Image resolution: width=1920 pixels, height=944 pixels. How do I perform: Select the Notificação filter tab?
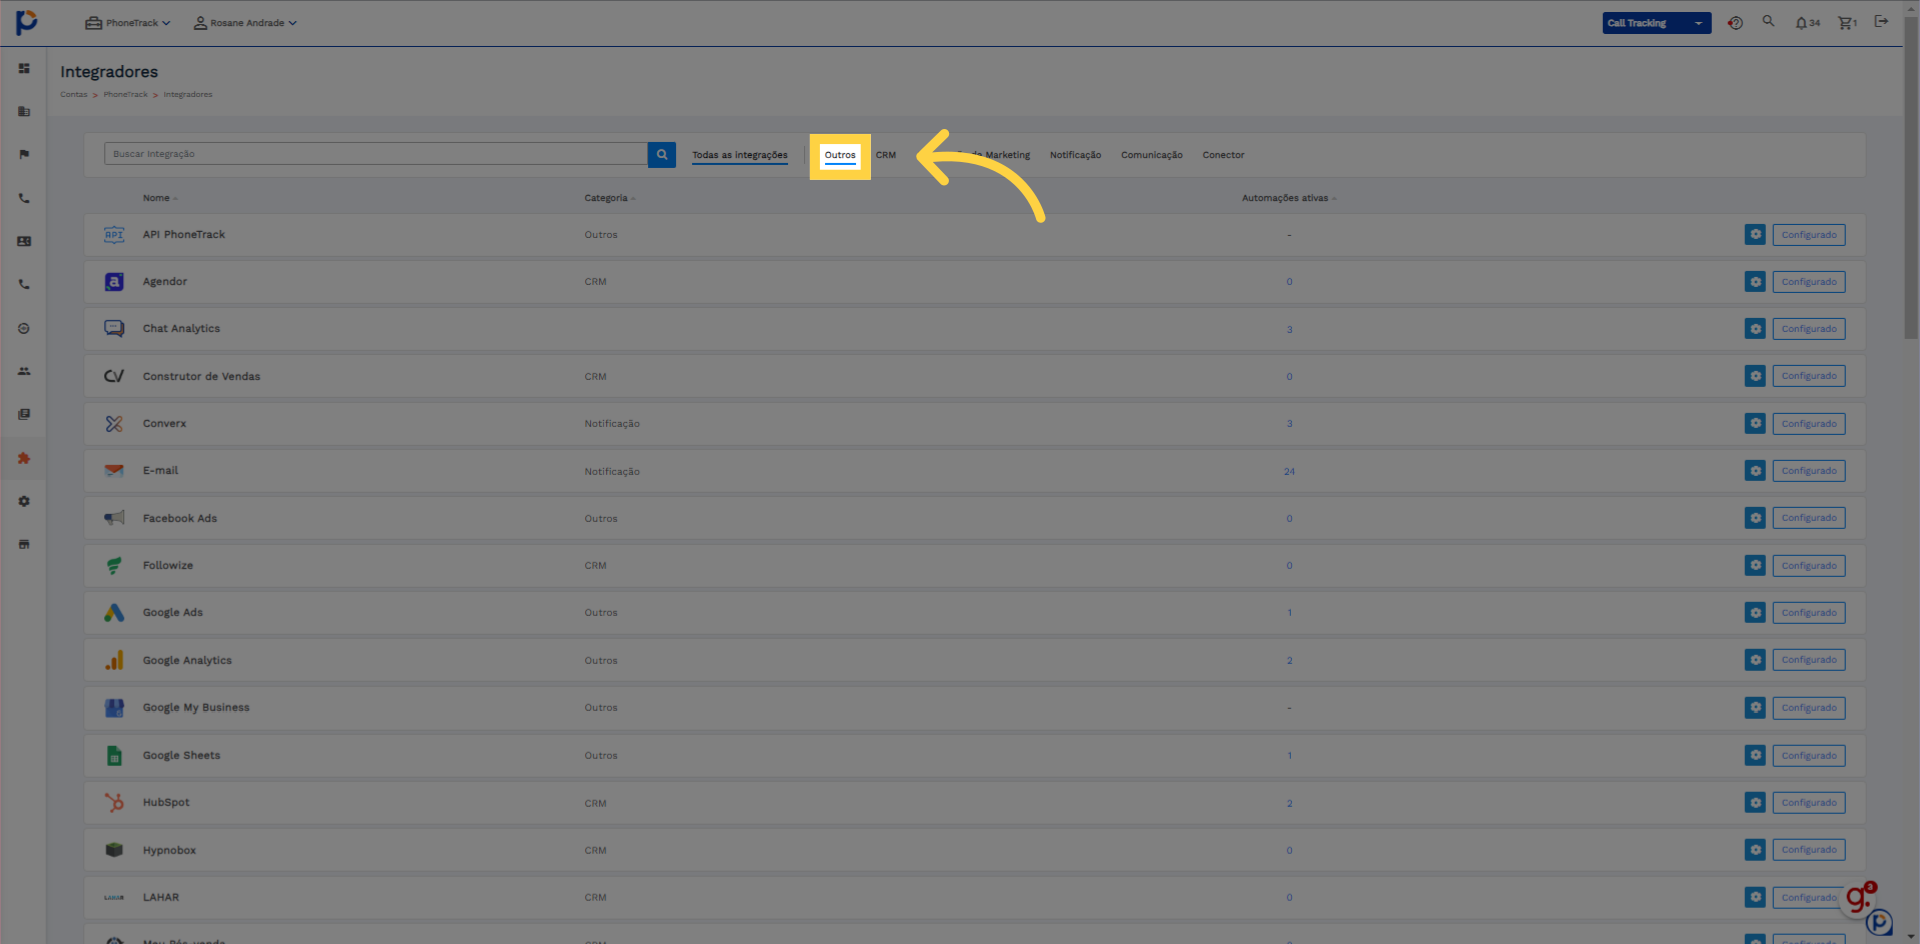[1075, 155]
